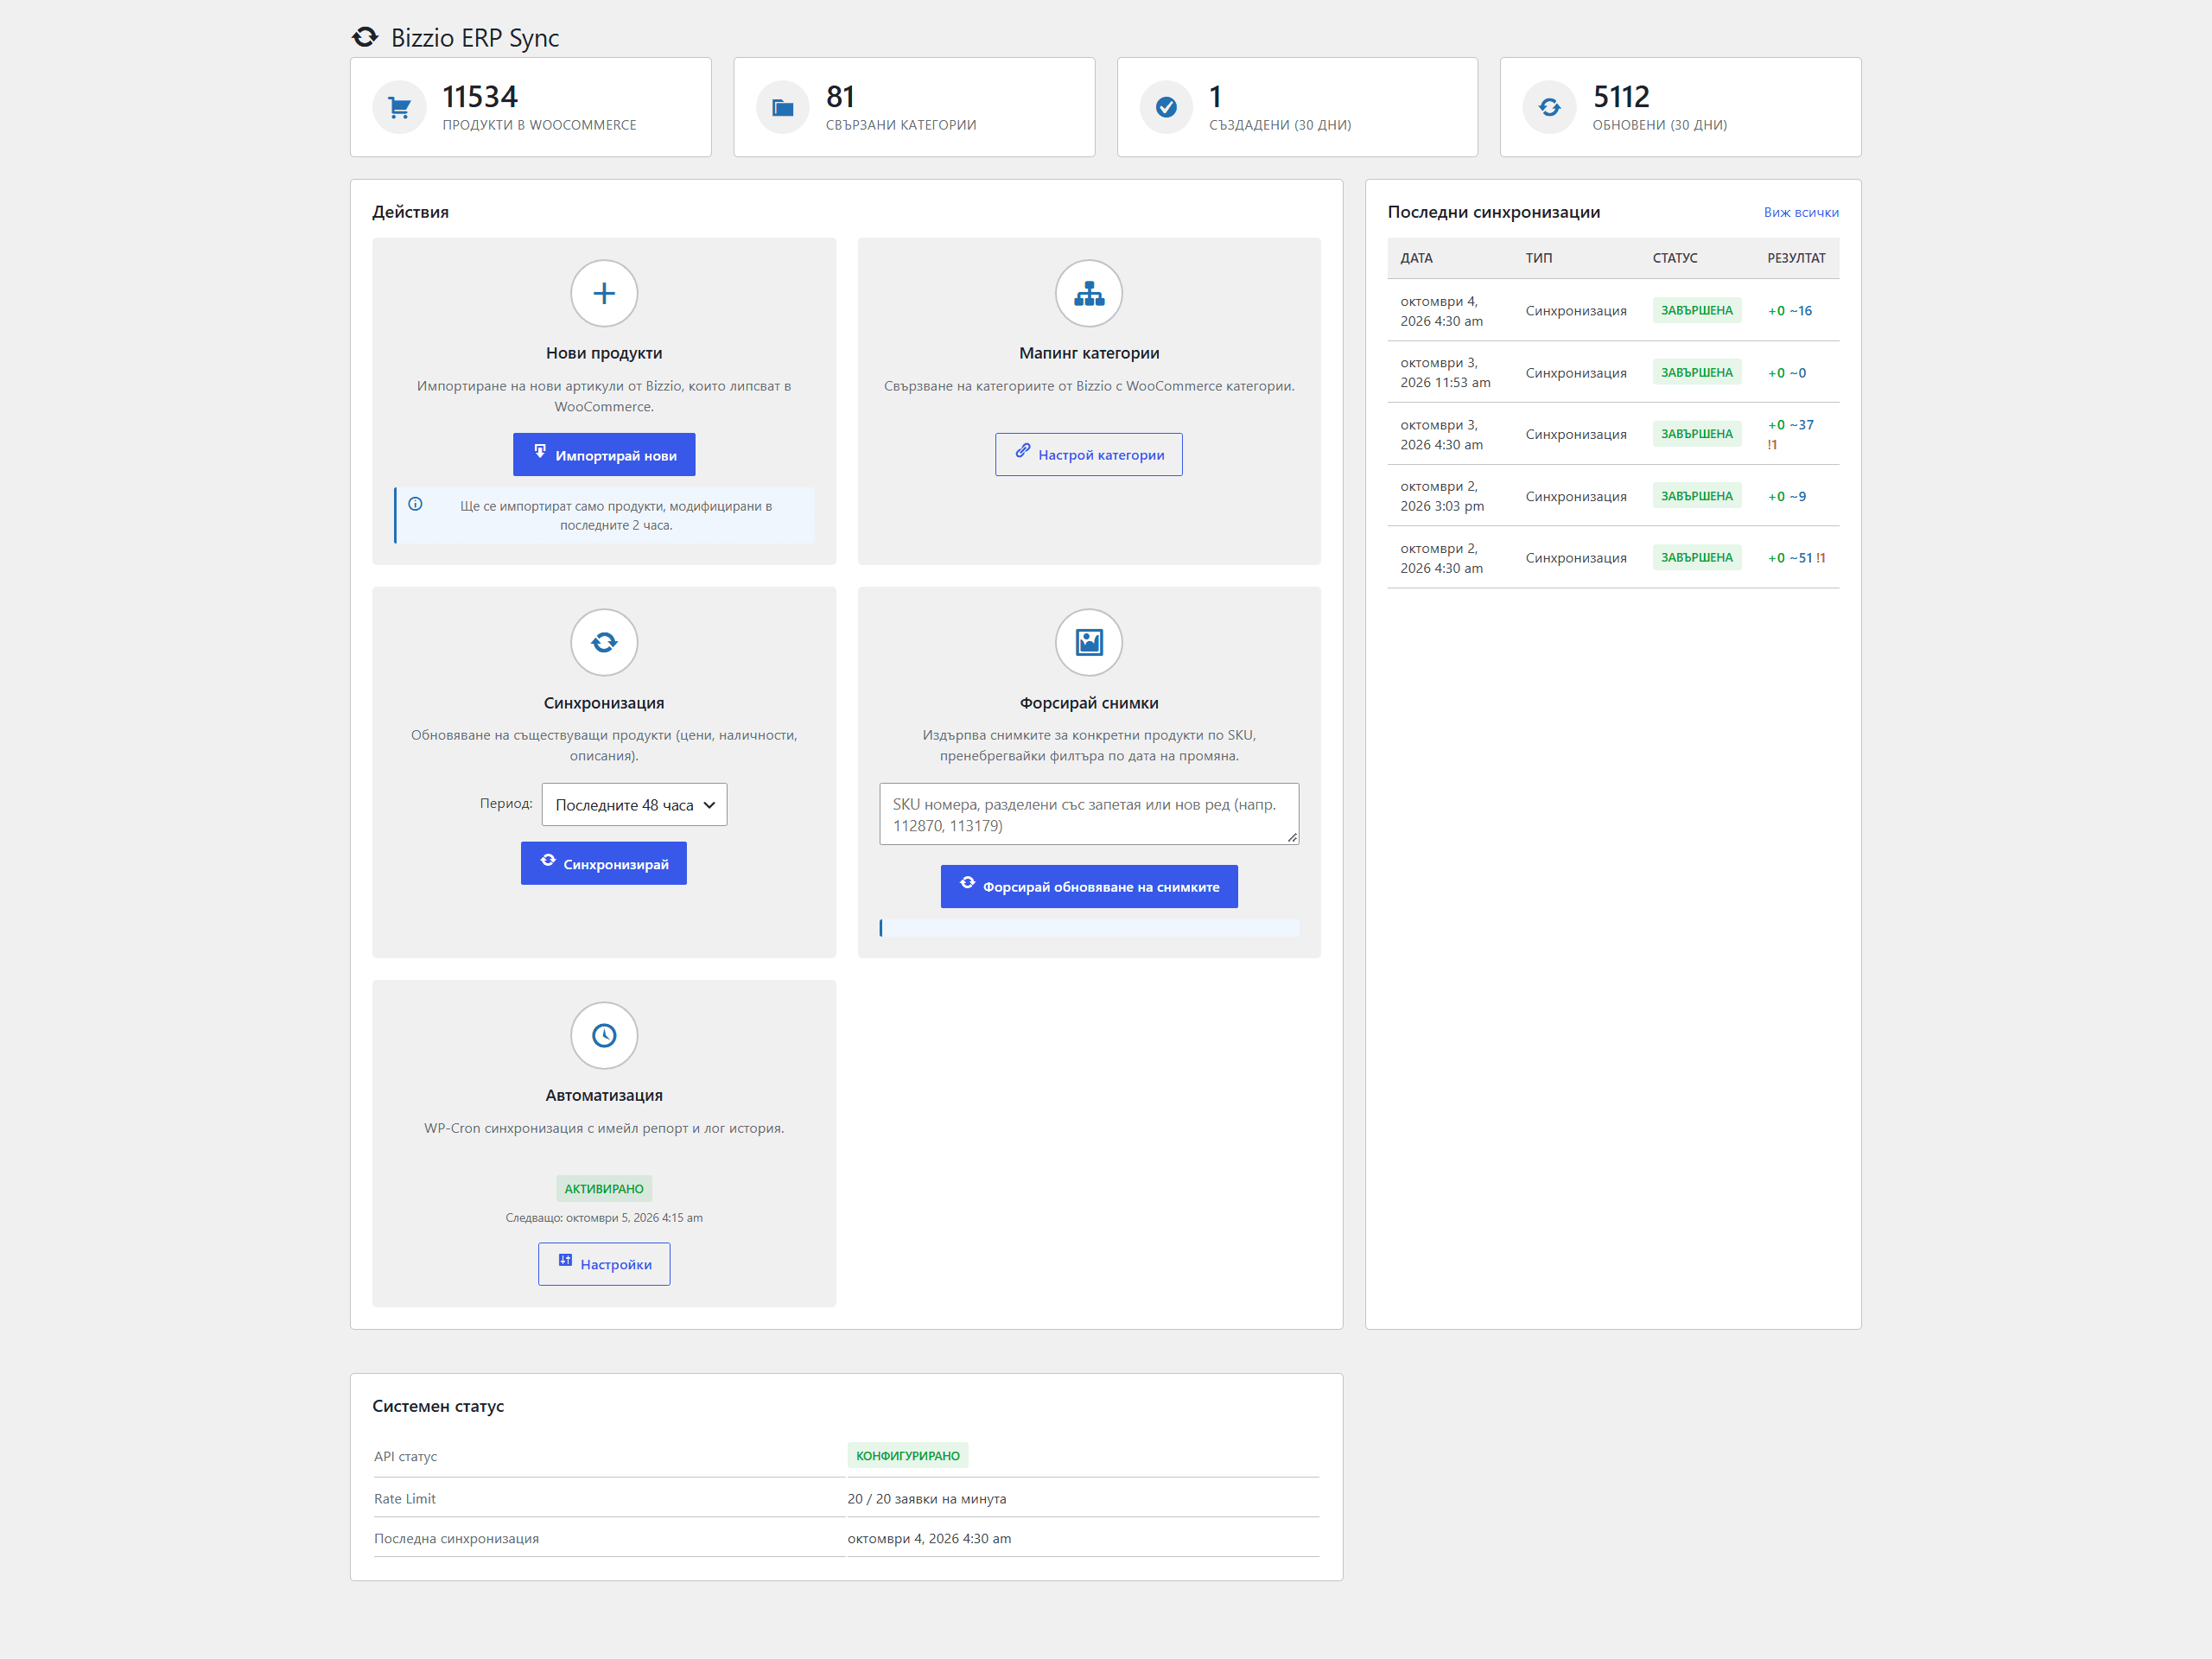Open automation Настройки button
Image resolution: width=2212 pixels, height=1659 pixels.
click(x=603, y=1264)
